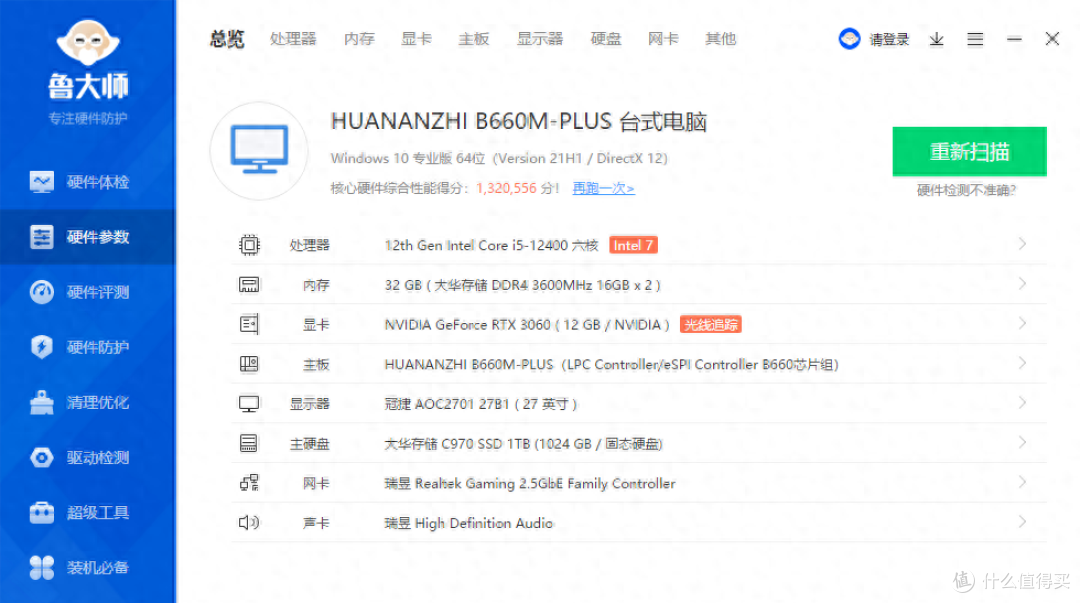The image size is (1080, 603).
Task: Switch to the 网卡 top tab
Action: (x=663, y=39)
